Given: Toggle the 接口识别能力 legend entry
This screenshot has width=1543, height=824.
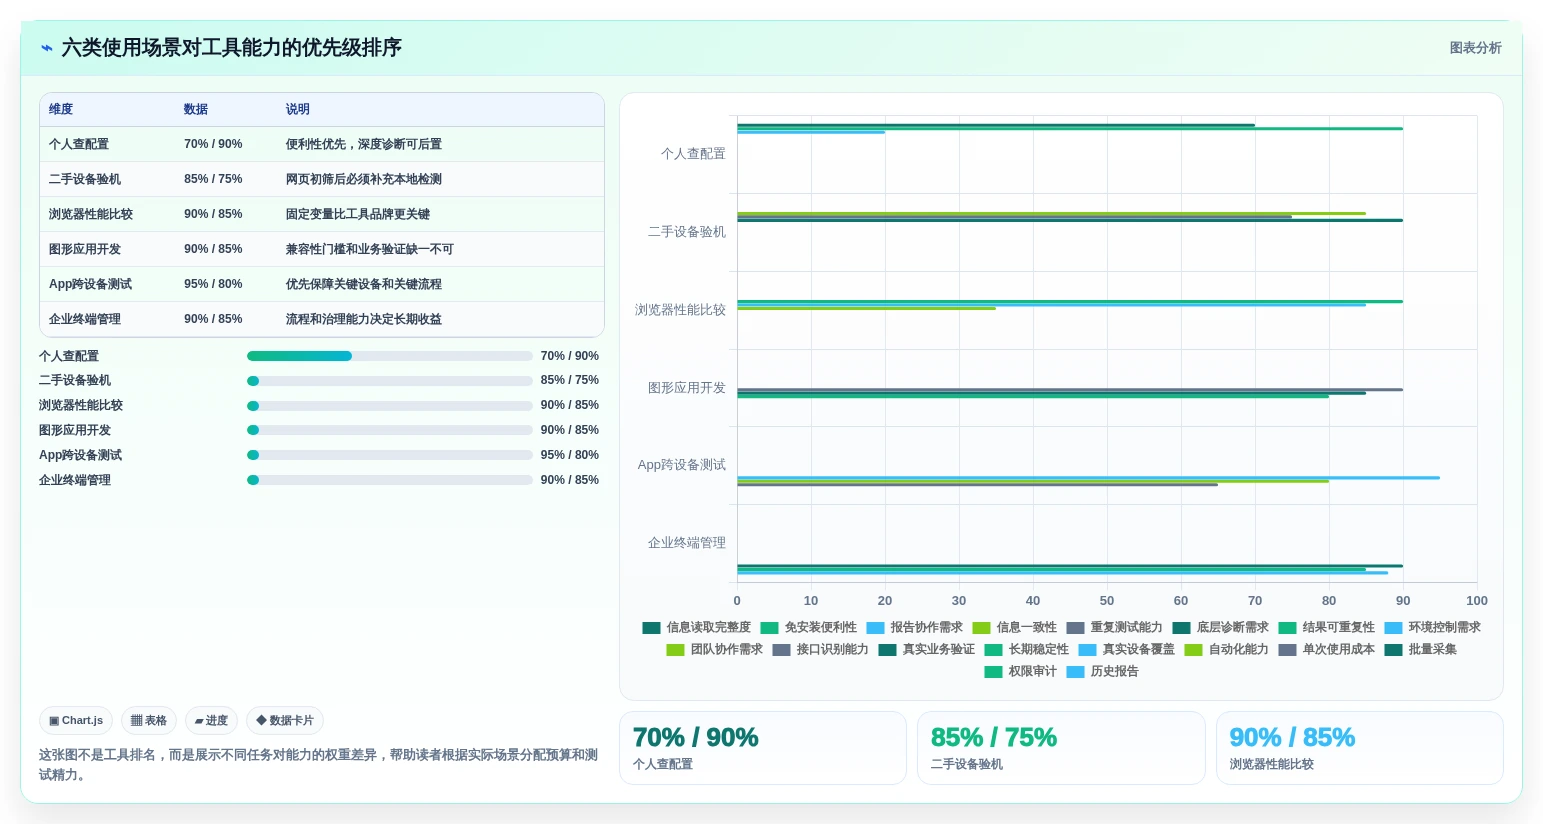Looking at the screenshot, I should [820, 649].
